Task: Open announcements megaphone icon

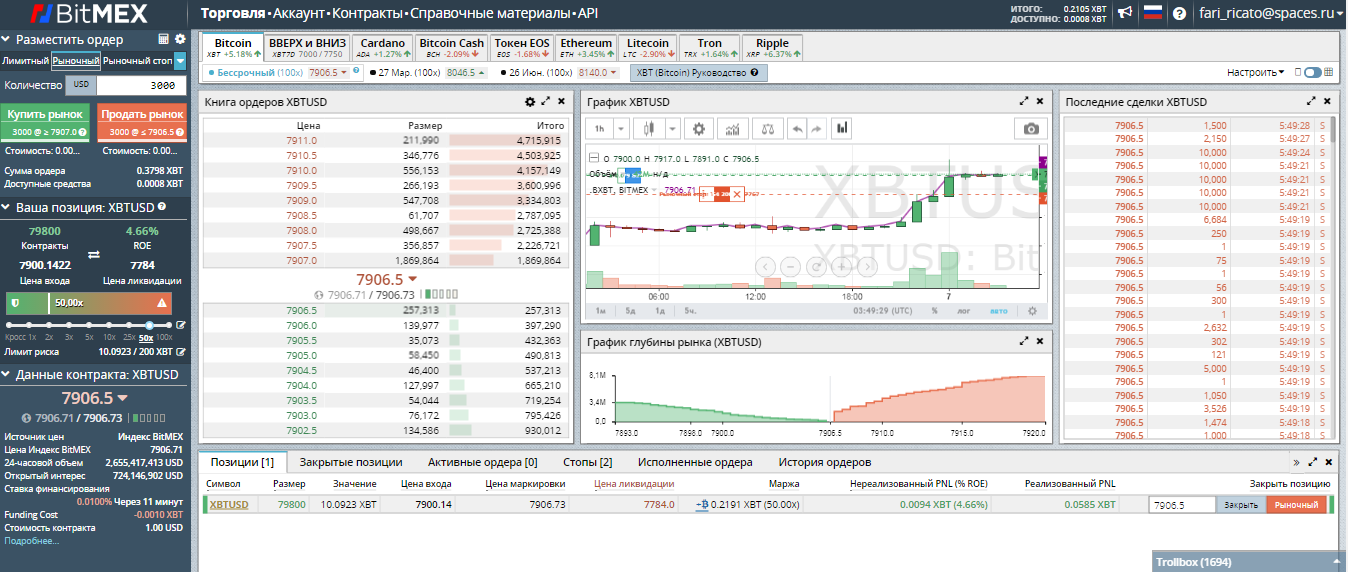Action: (1125, 13)
